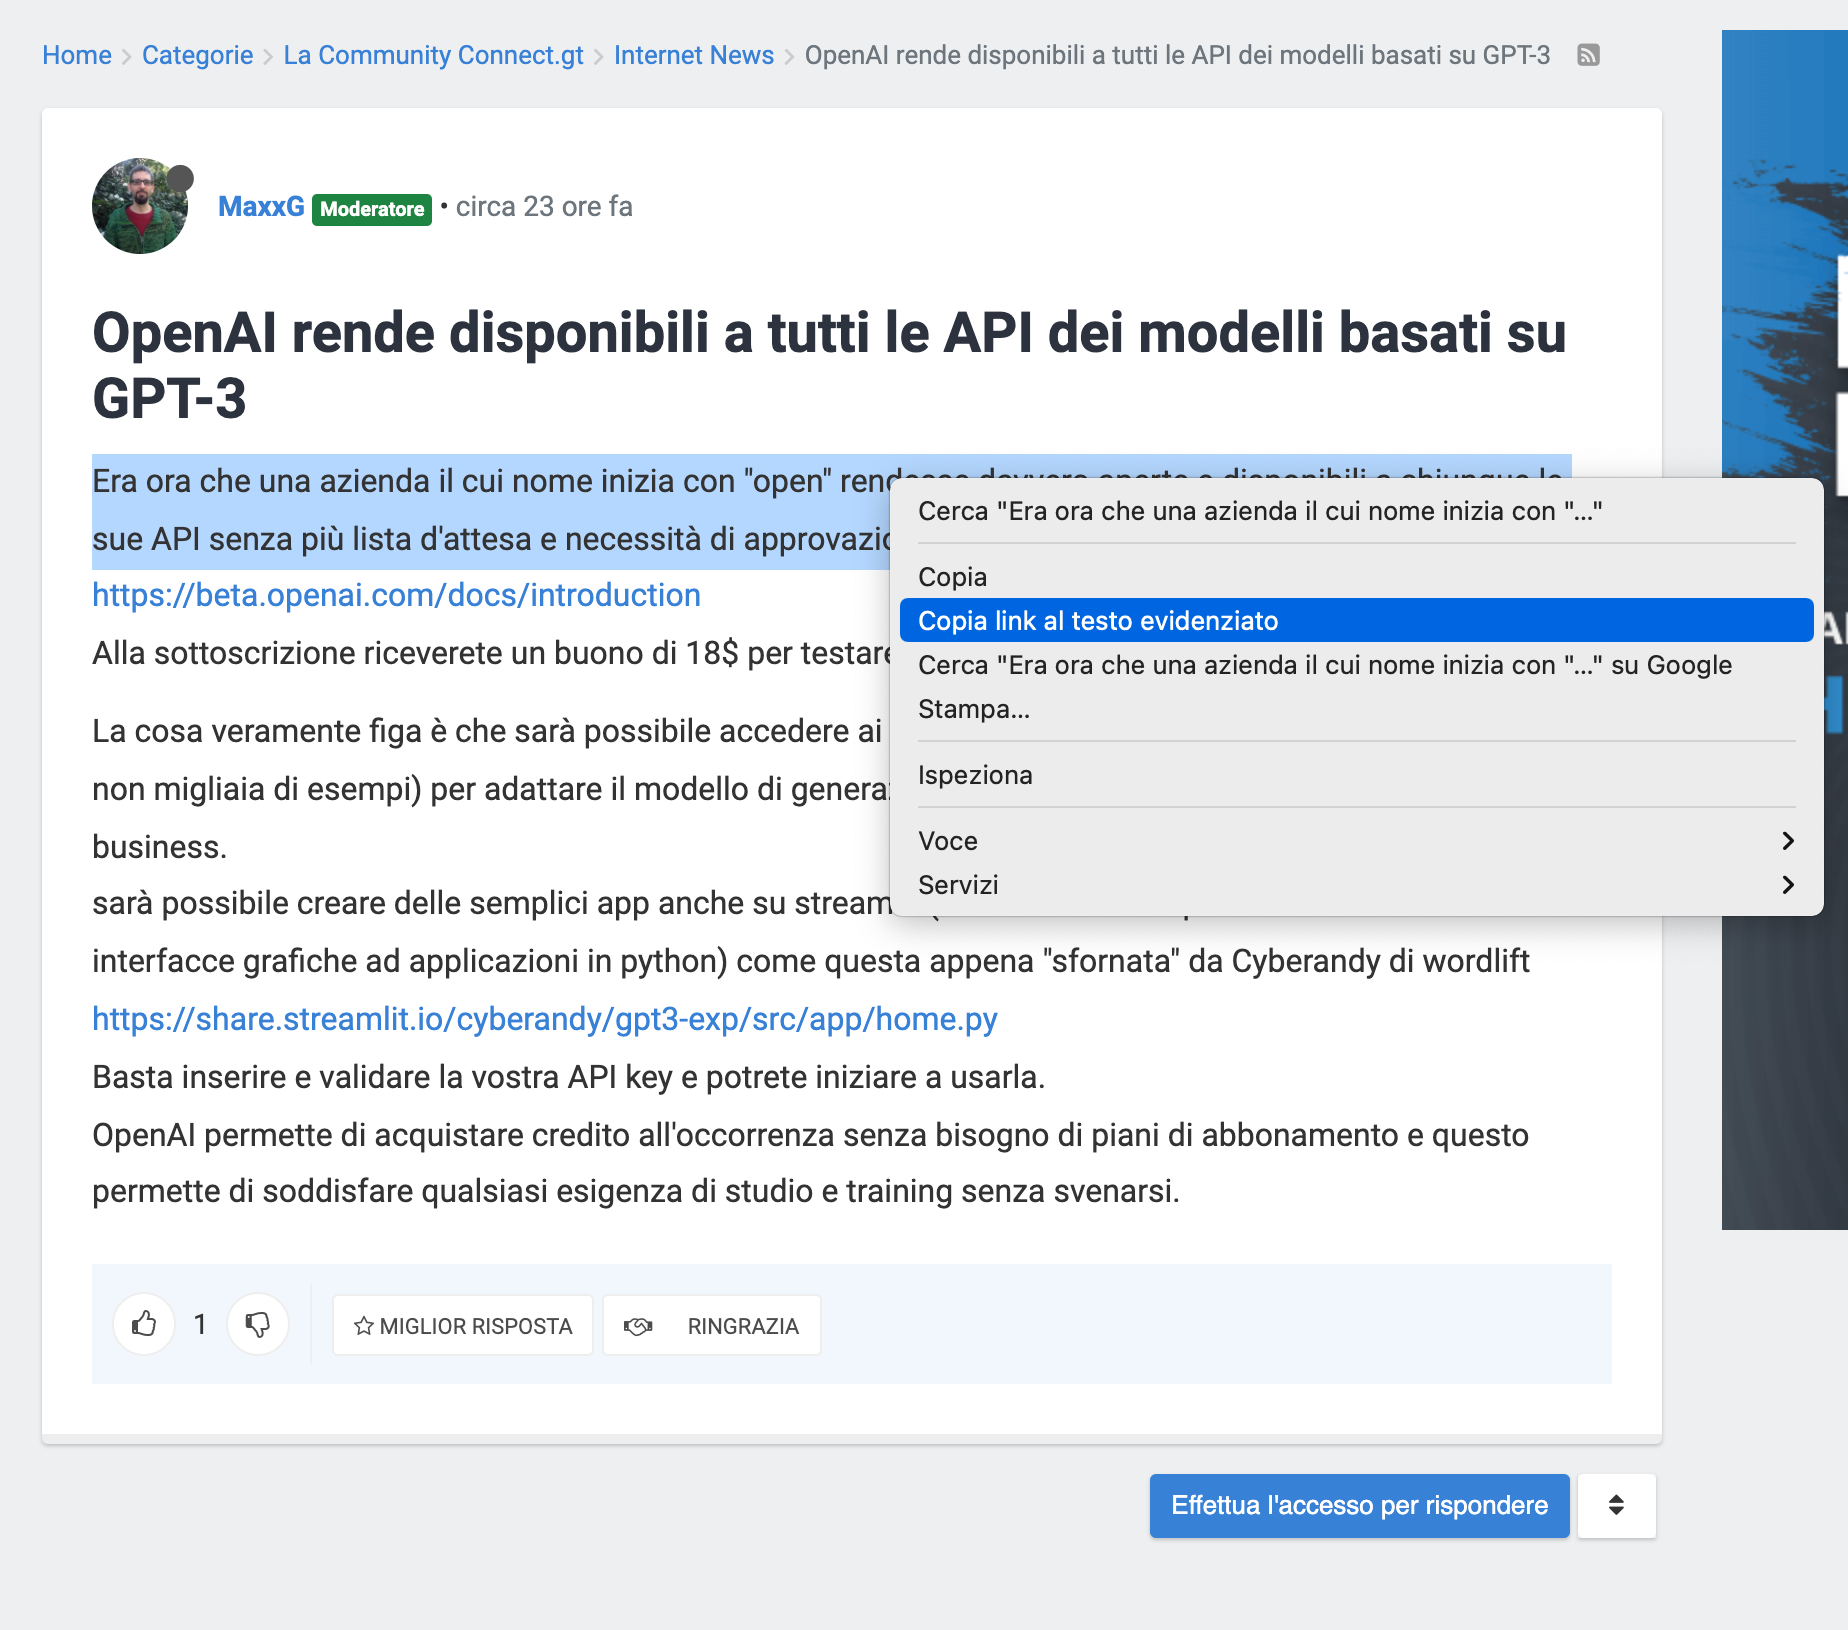
Task: Click the 'circa 23 ore fa' timestamp
Action: click(544, 206)
